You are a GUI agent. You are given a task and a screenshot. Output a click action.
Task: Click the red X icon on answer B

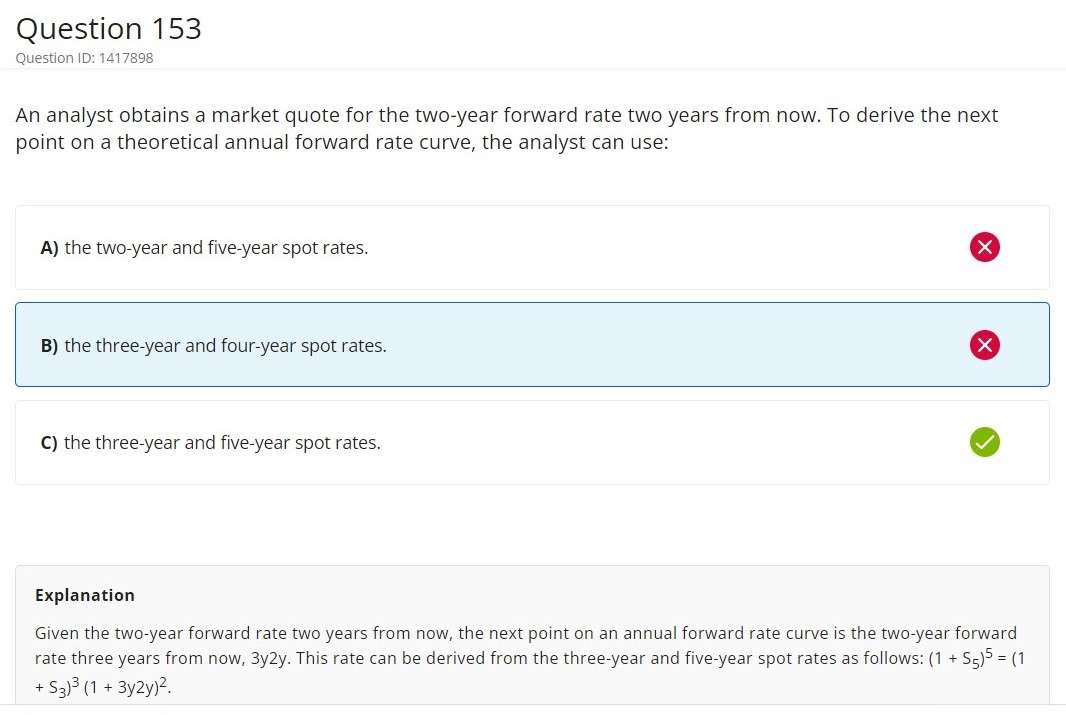click(x=984, y=345)
